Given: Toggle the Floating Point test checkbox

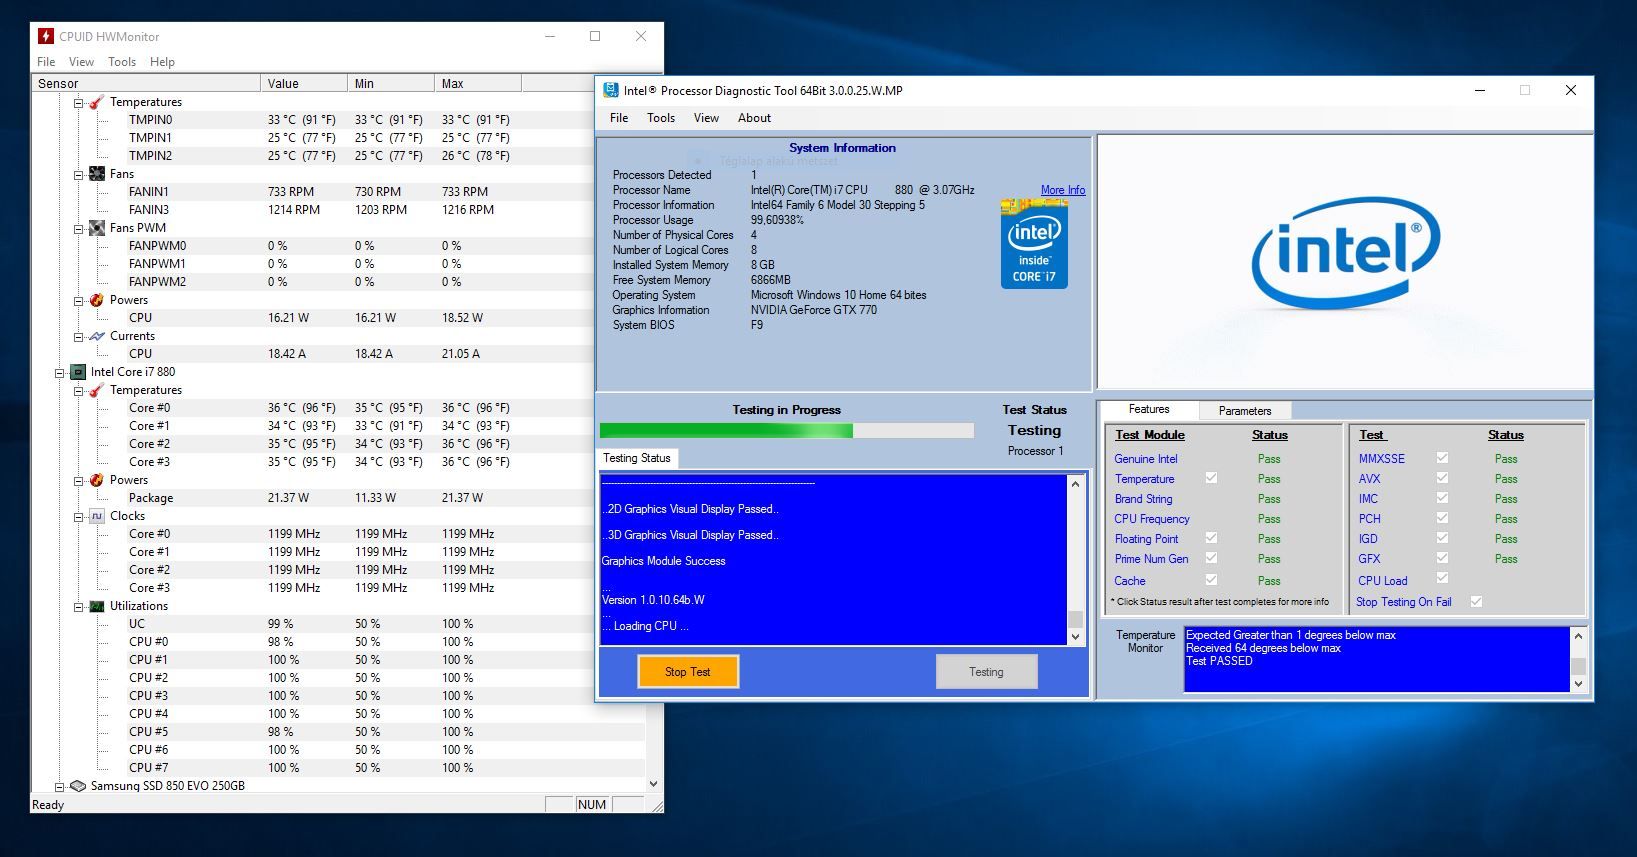Looking at the screenshot, I should point(1211,538).
